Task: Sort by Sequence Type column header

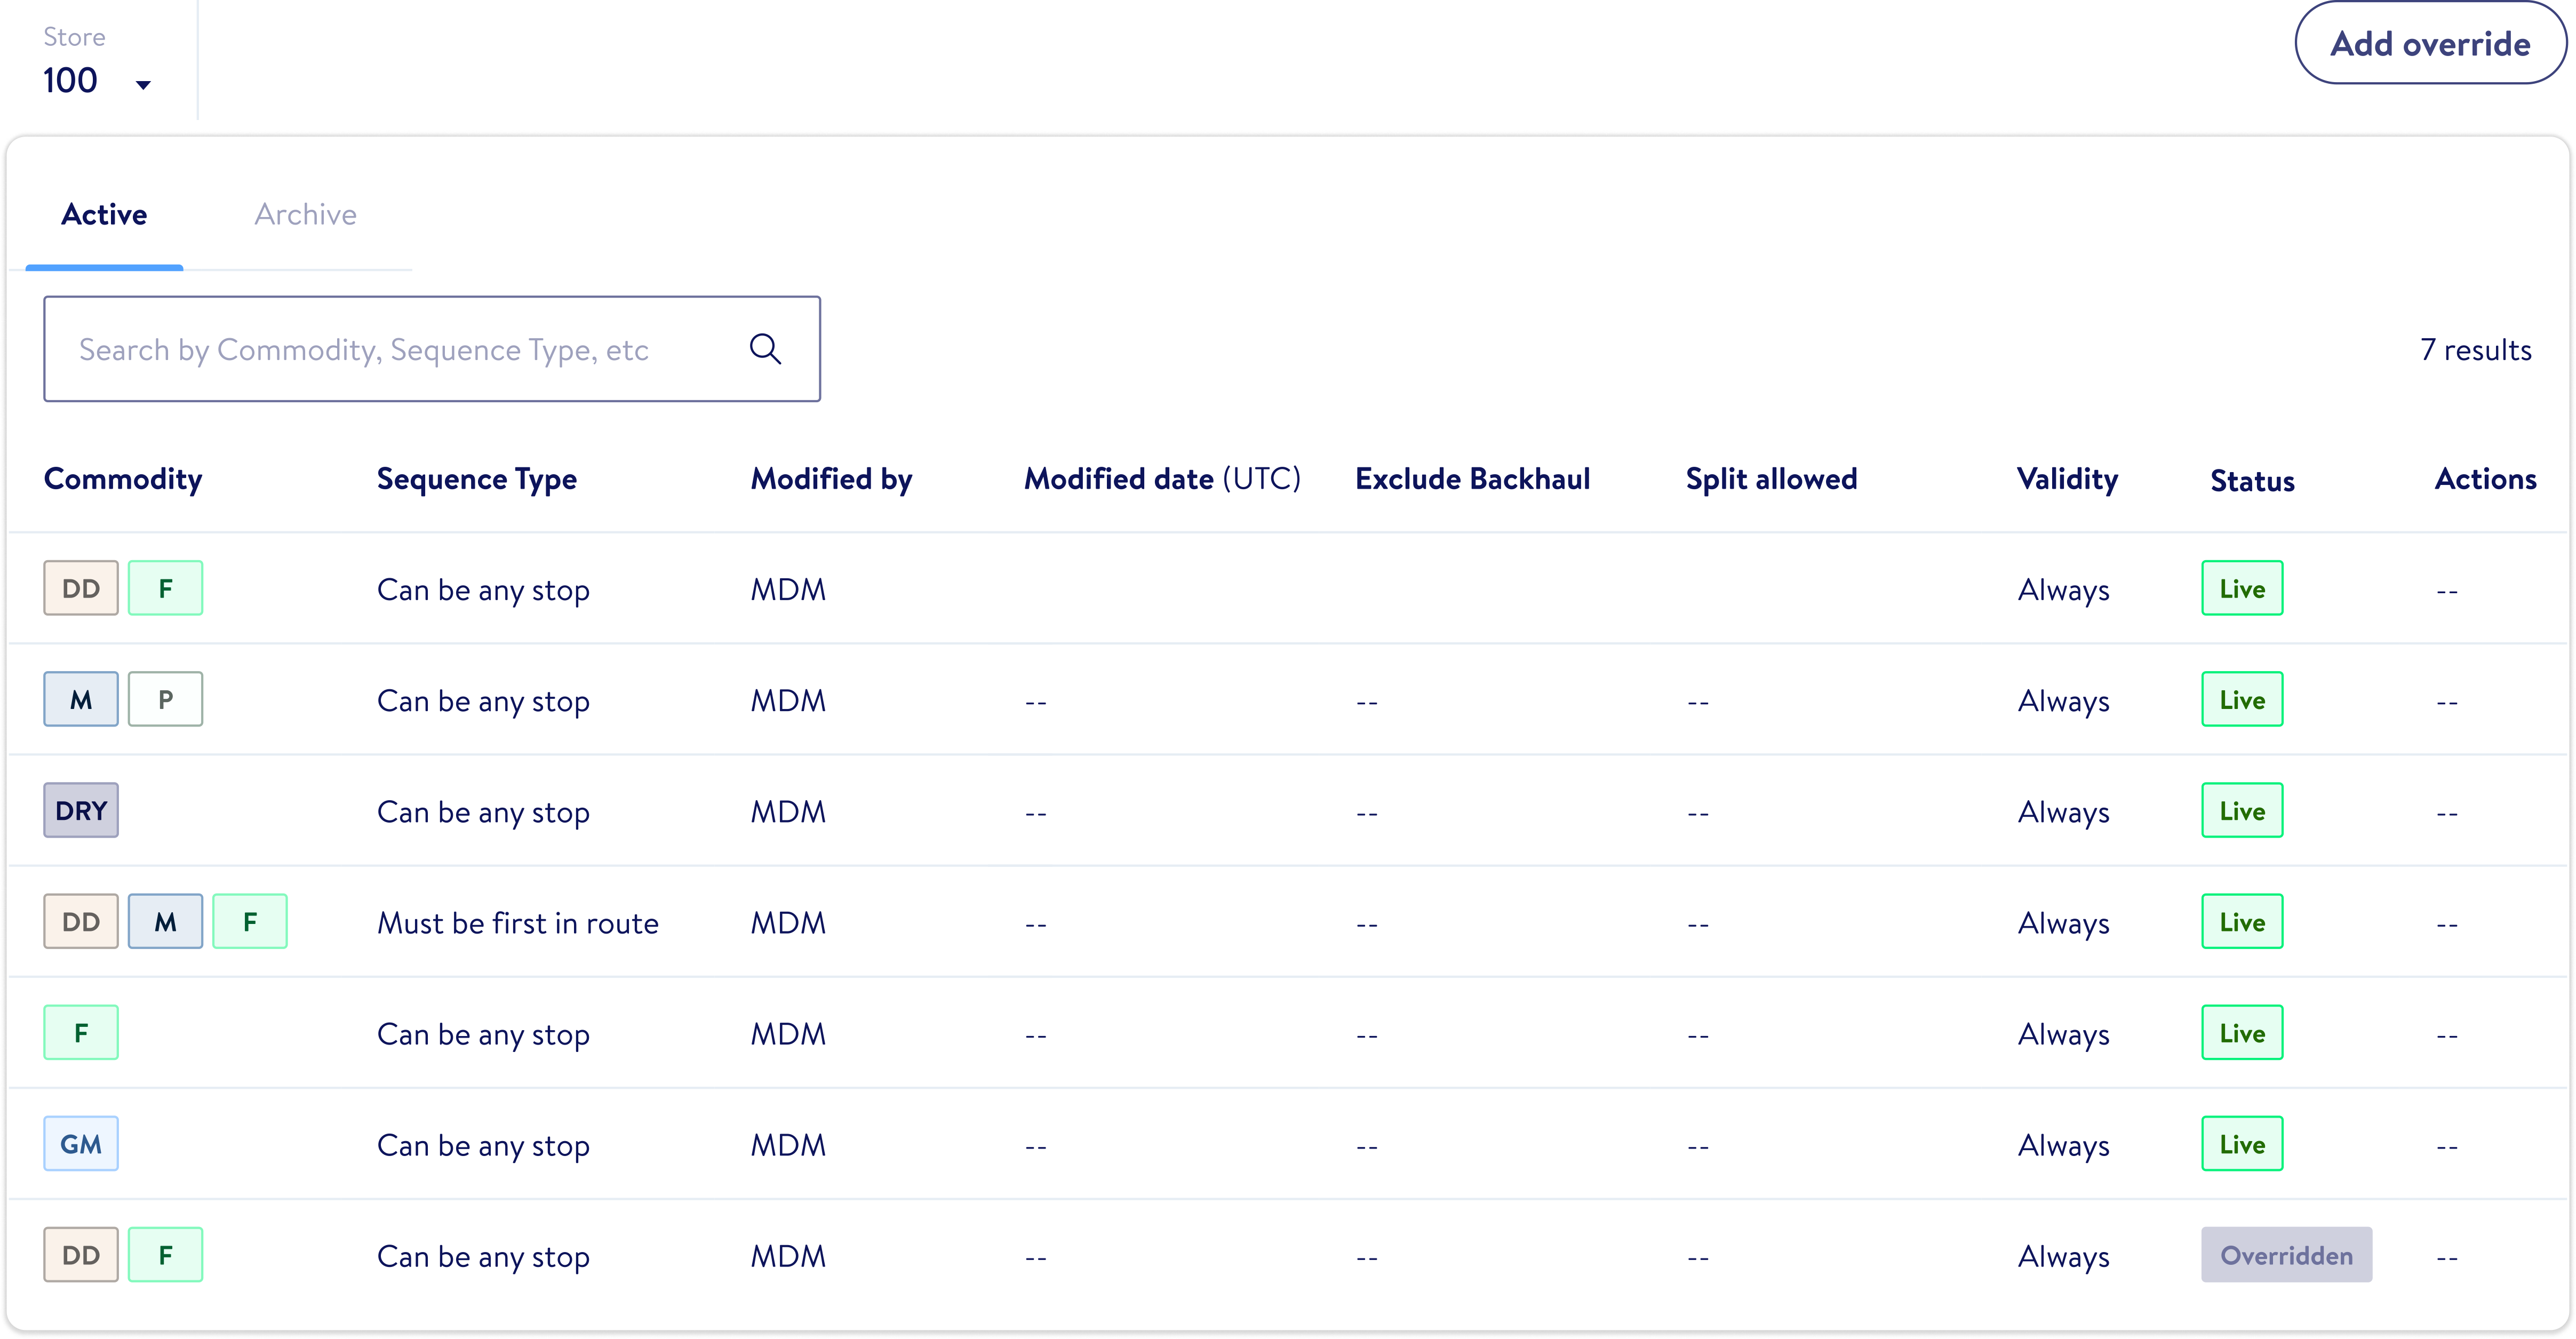Action: (x=477, y=479)
